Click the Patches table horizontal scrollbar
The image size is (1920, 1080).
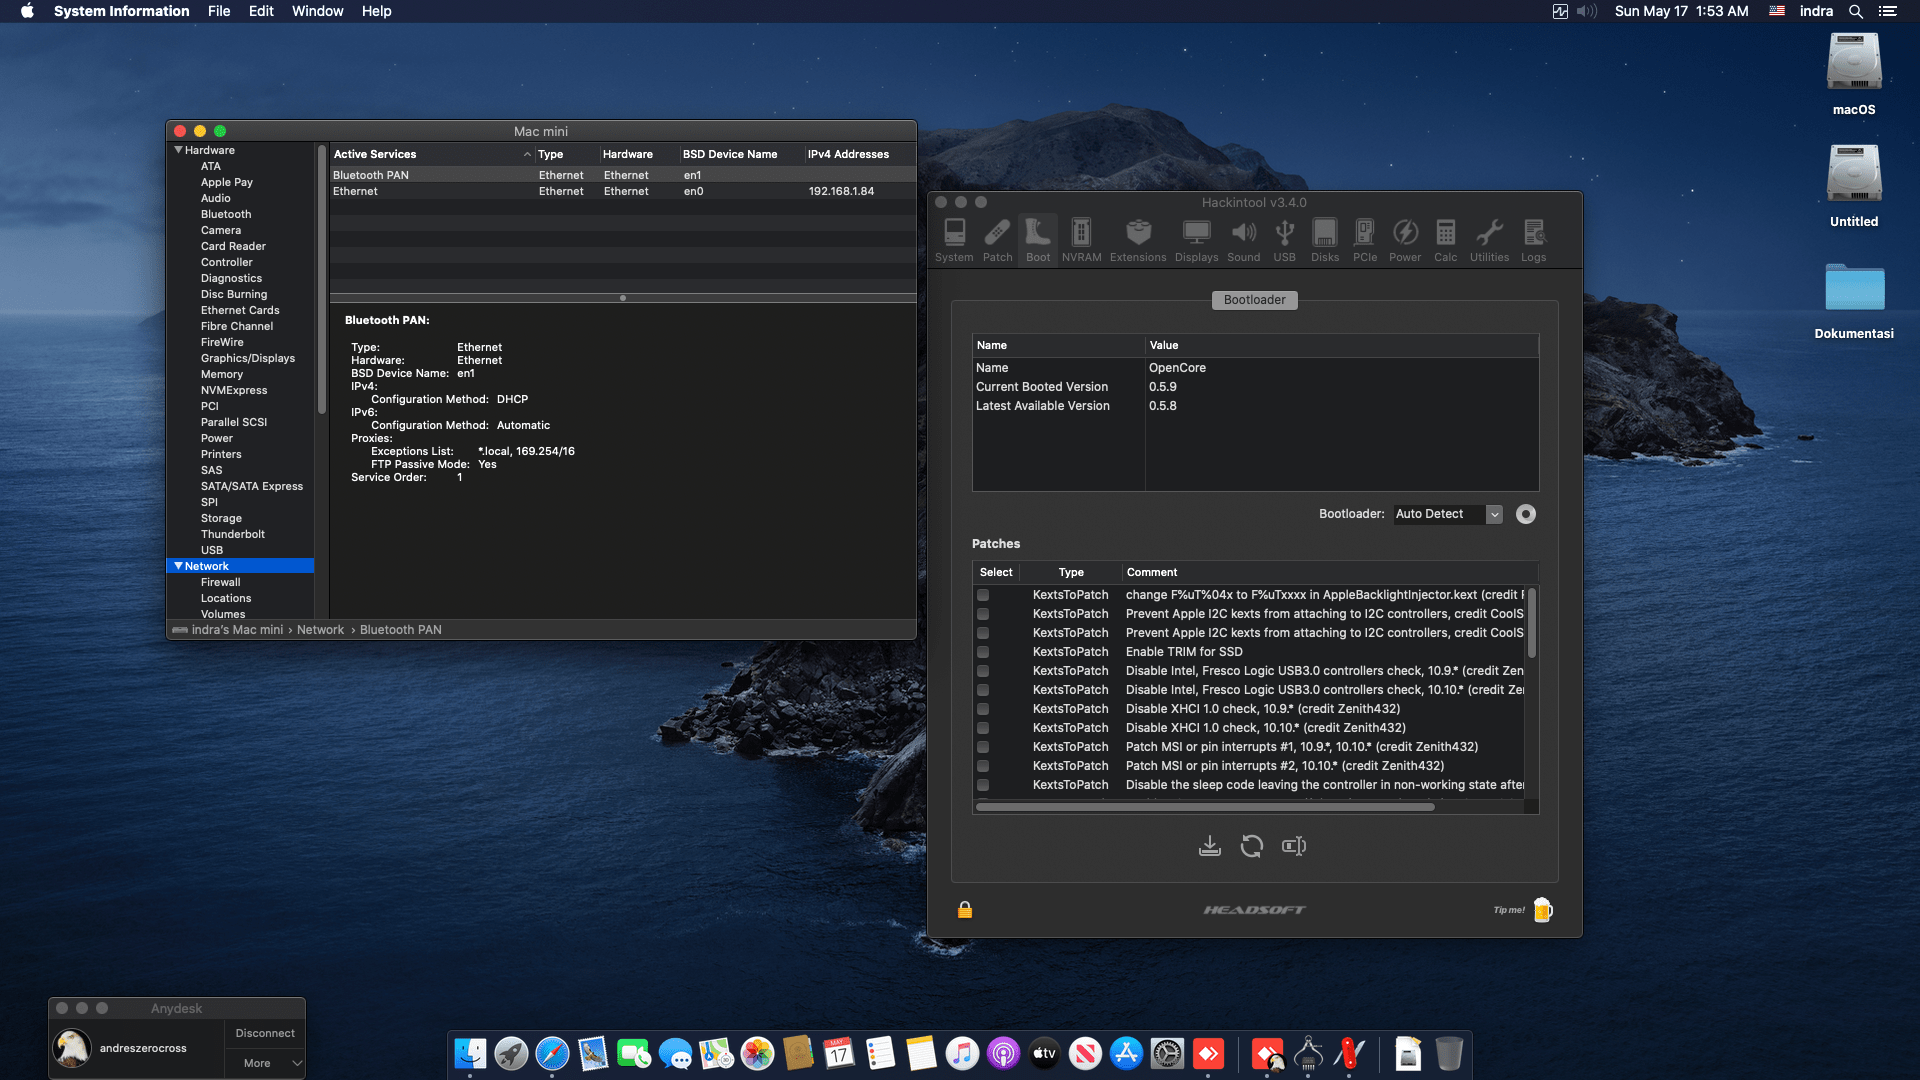click(x=1205, y=807)
